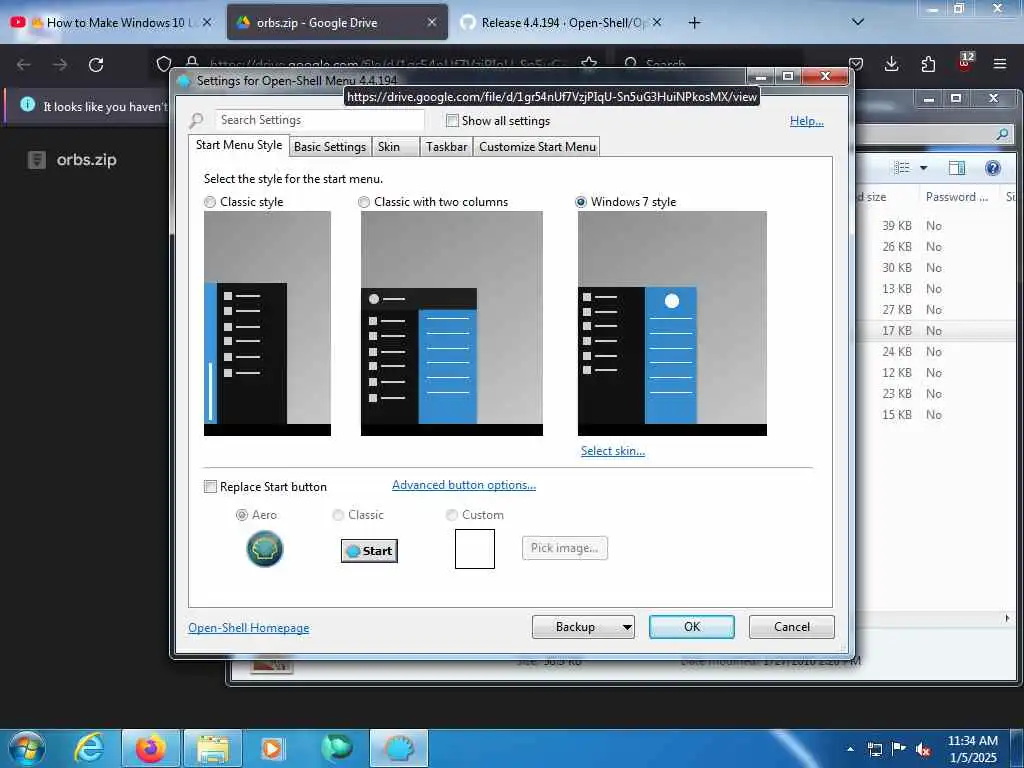This screenshot has height=768, width=1024.
Task: Click the orbs.zip file icon in Drive
Action: tap(37, 159)
